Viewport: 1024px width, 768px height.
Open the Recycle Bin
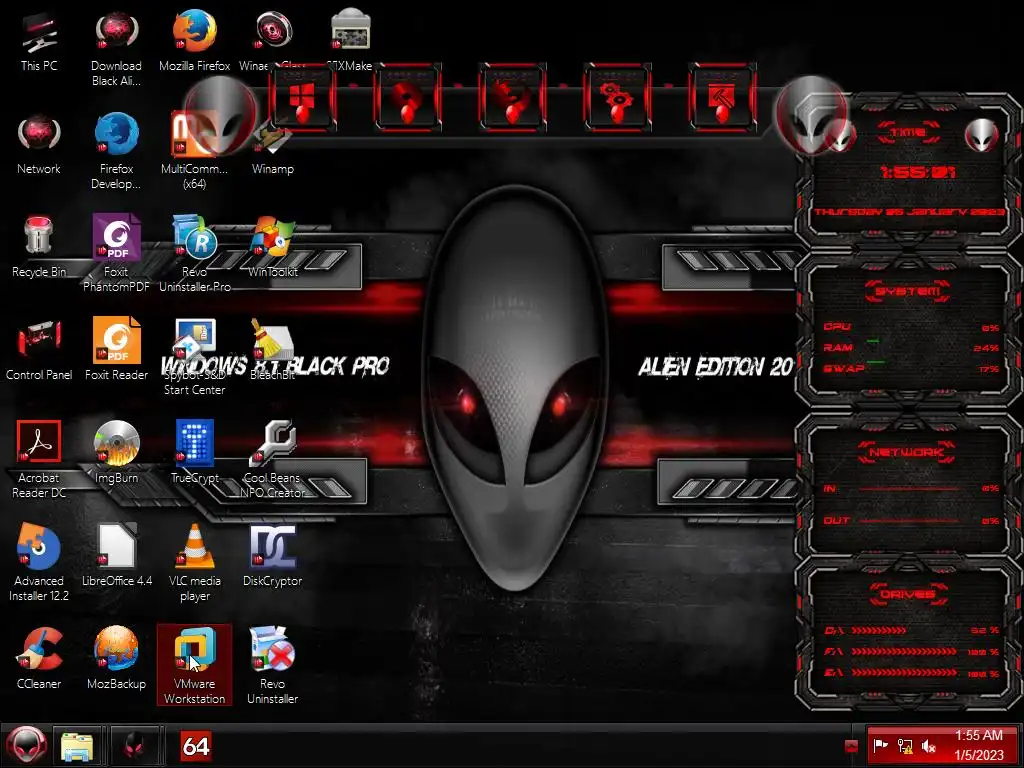pyautogui.click(x=39, y=247)
